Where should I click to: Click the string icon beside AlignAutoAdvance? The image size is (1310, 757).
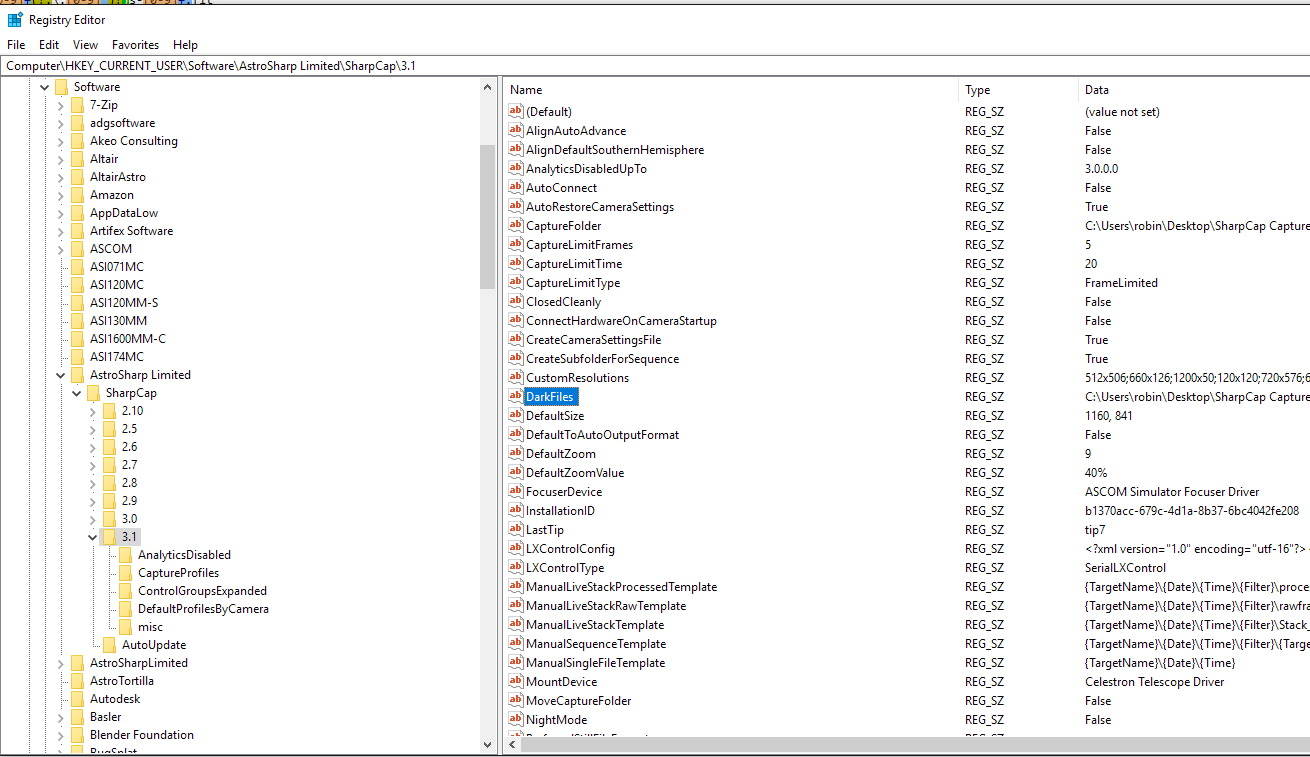tap(516, 131)
